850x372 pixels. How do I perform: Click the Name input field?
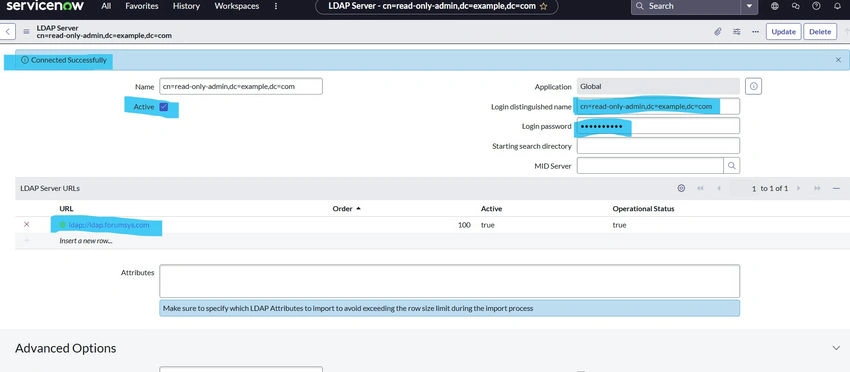coord(241,86)
